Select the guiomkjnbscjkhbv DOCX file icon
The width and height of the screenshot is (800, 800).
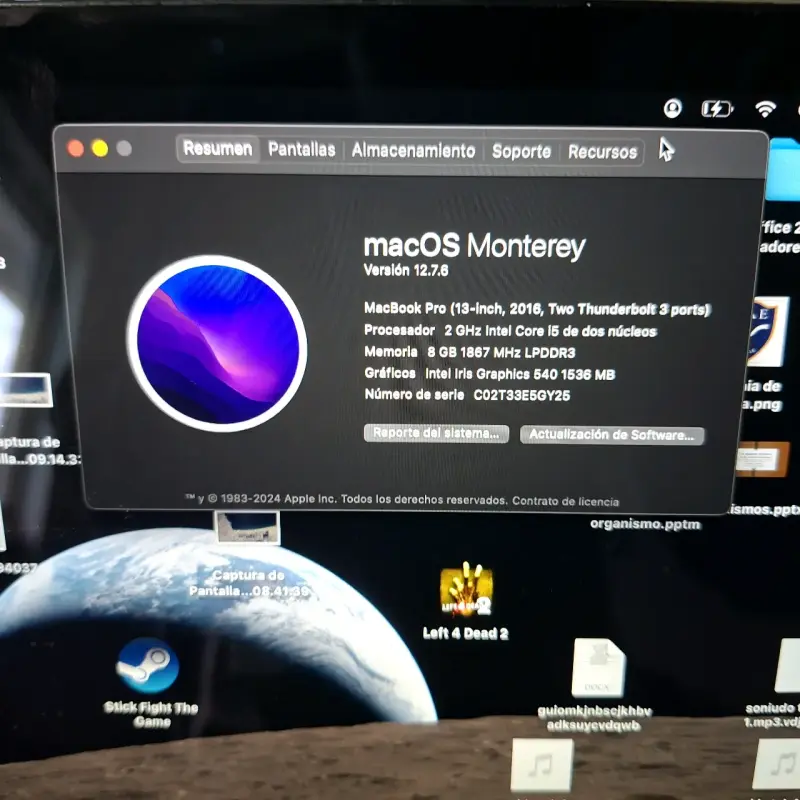pos(598,668)
